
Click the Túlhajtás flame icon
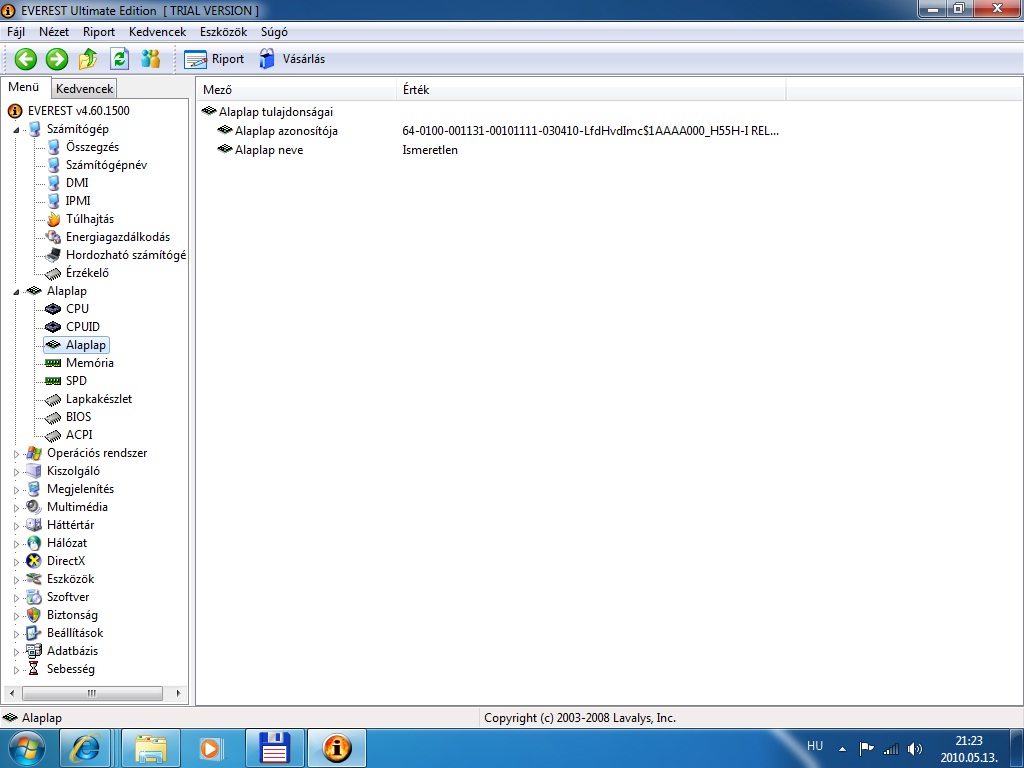(x=54, y=219)
